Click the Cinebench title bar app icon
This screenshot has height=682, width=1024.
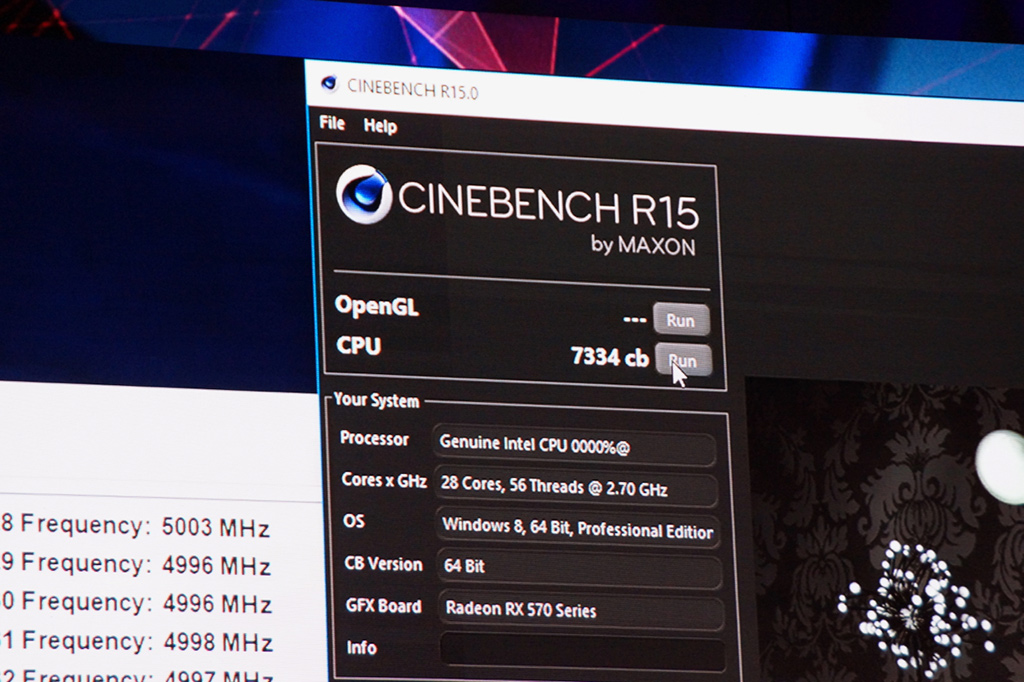pos(329,83)
